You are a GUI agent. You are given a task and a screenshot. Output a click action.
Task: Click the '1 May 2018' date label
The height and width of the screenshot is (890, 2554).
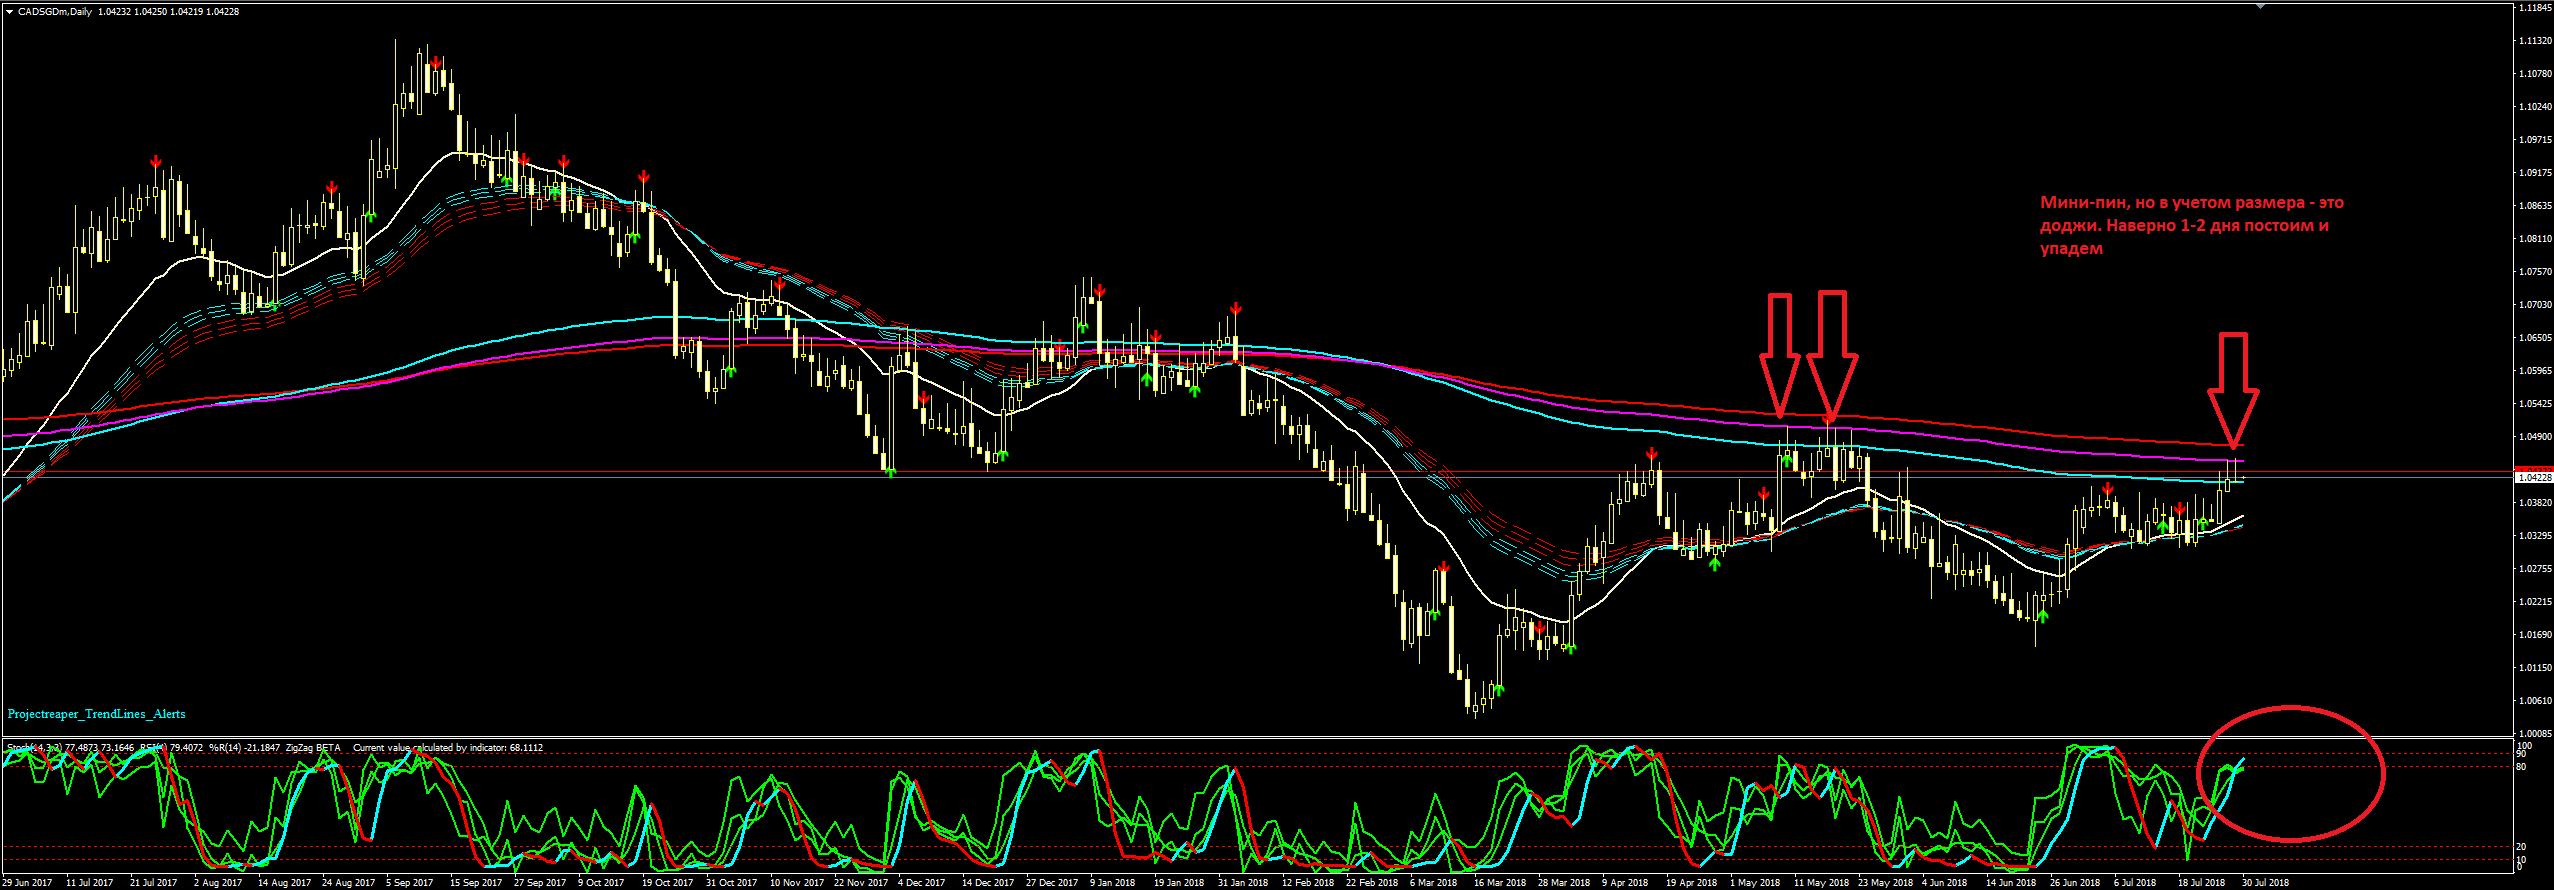point(1755,883)
